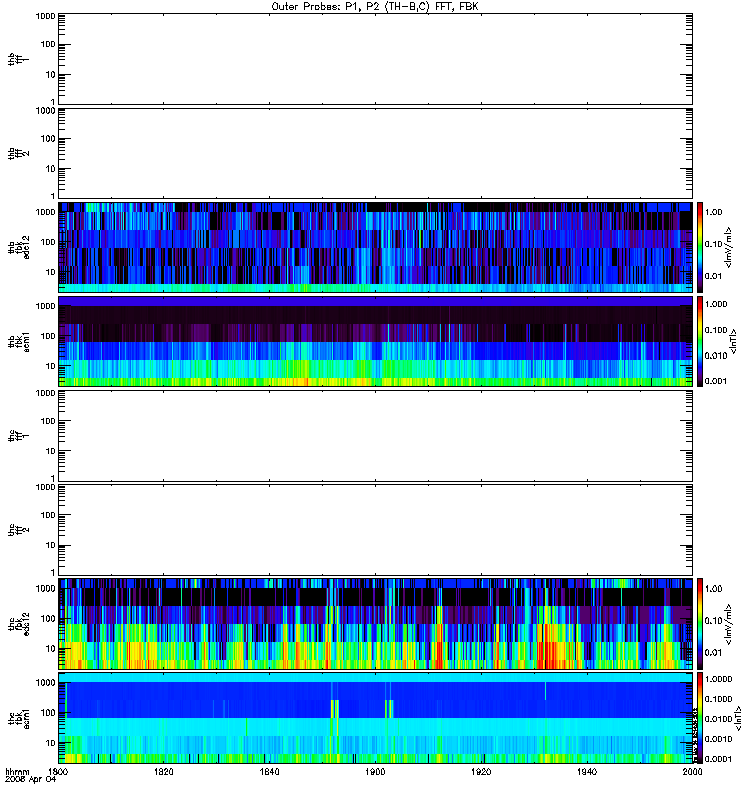Click the empty thb fff 1 plot panel

[376, 59]
